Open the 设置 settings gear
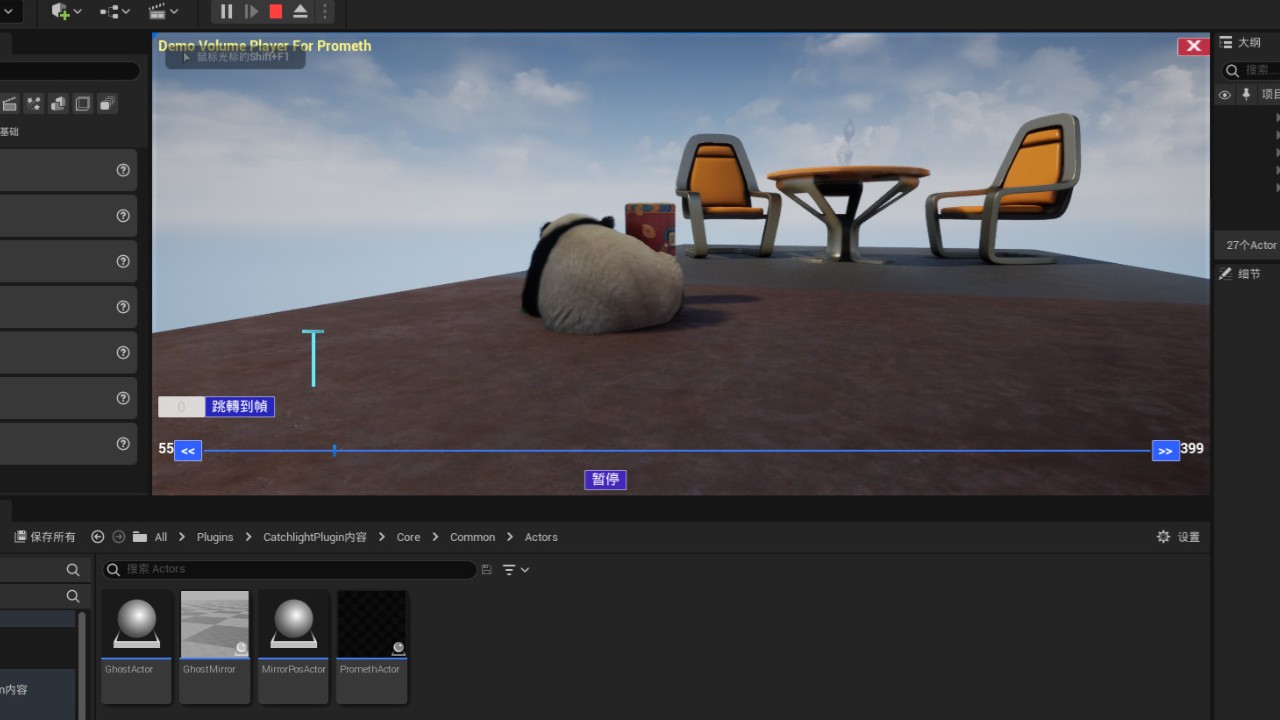Viewport: 1280px width, 720px height. (1178, 537)
